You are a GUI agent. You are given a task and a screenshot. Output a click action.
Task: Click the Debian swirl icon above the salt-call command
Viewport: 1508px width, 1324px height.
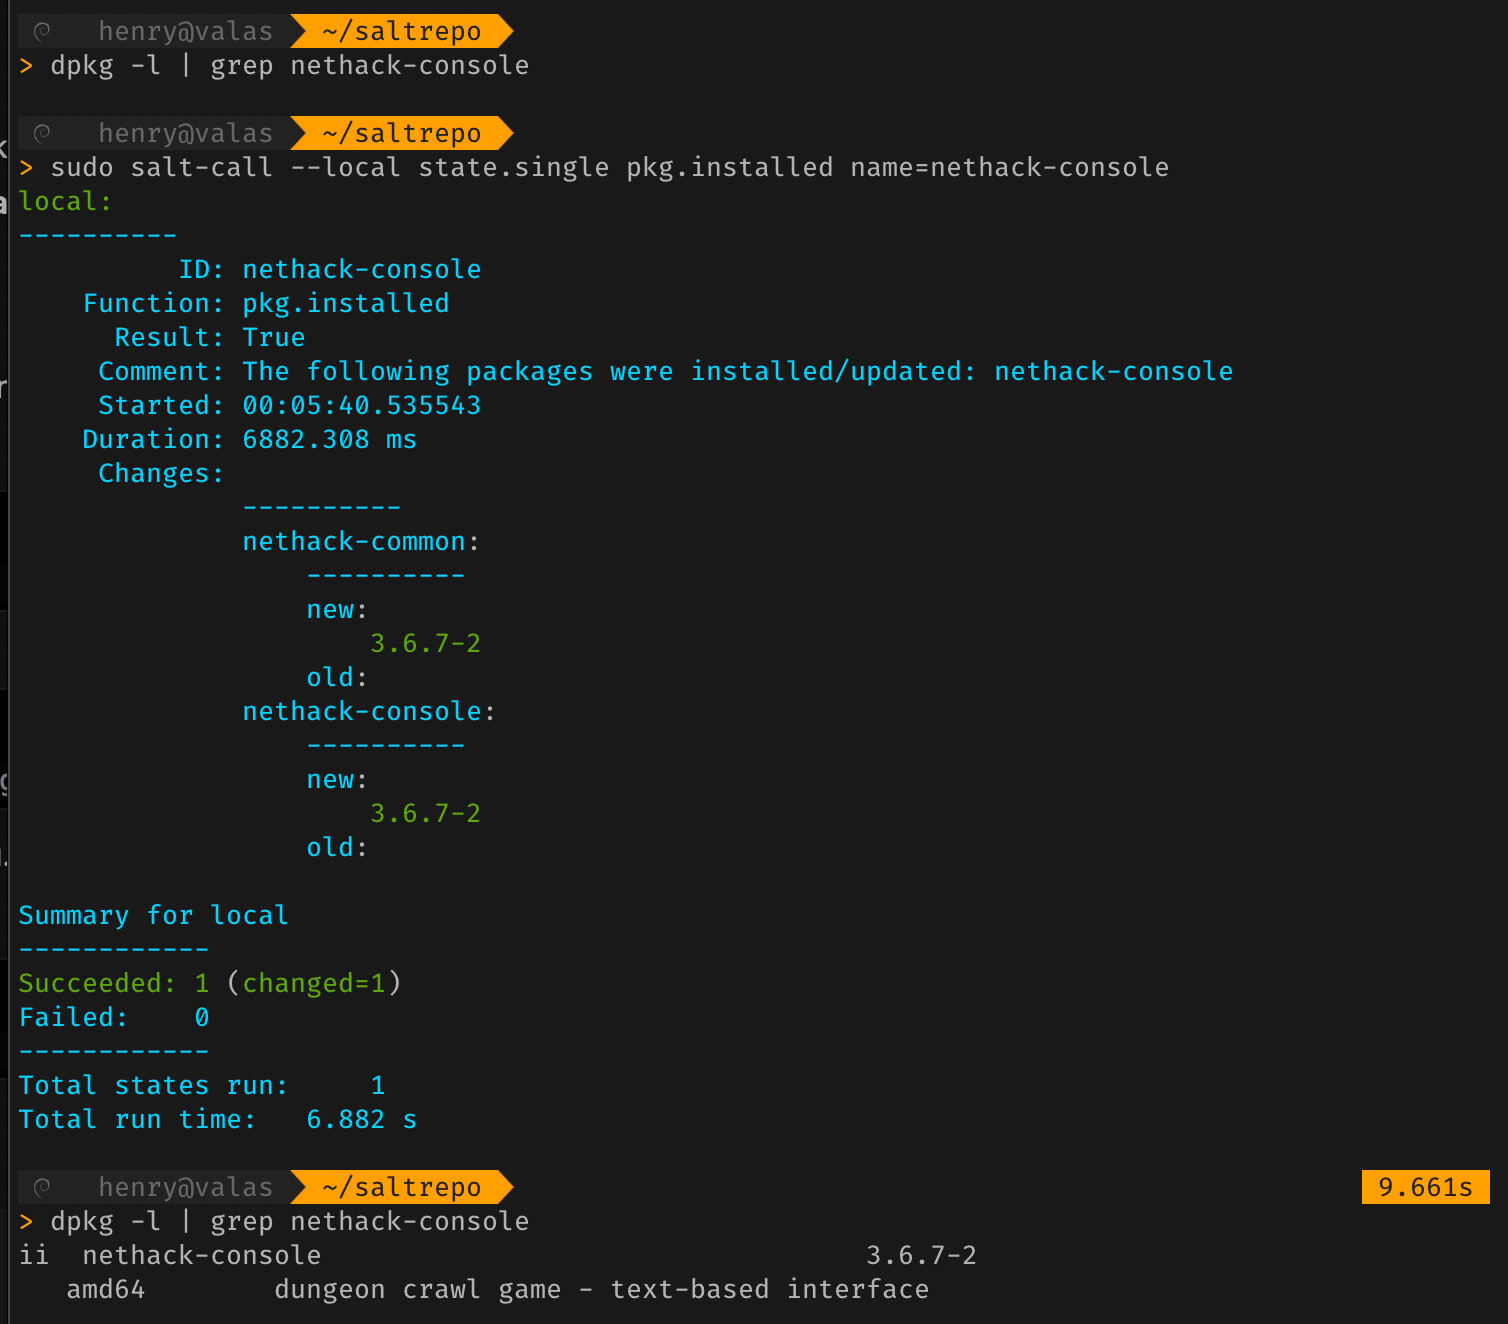42,134
